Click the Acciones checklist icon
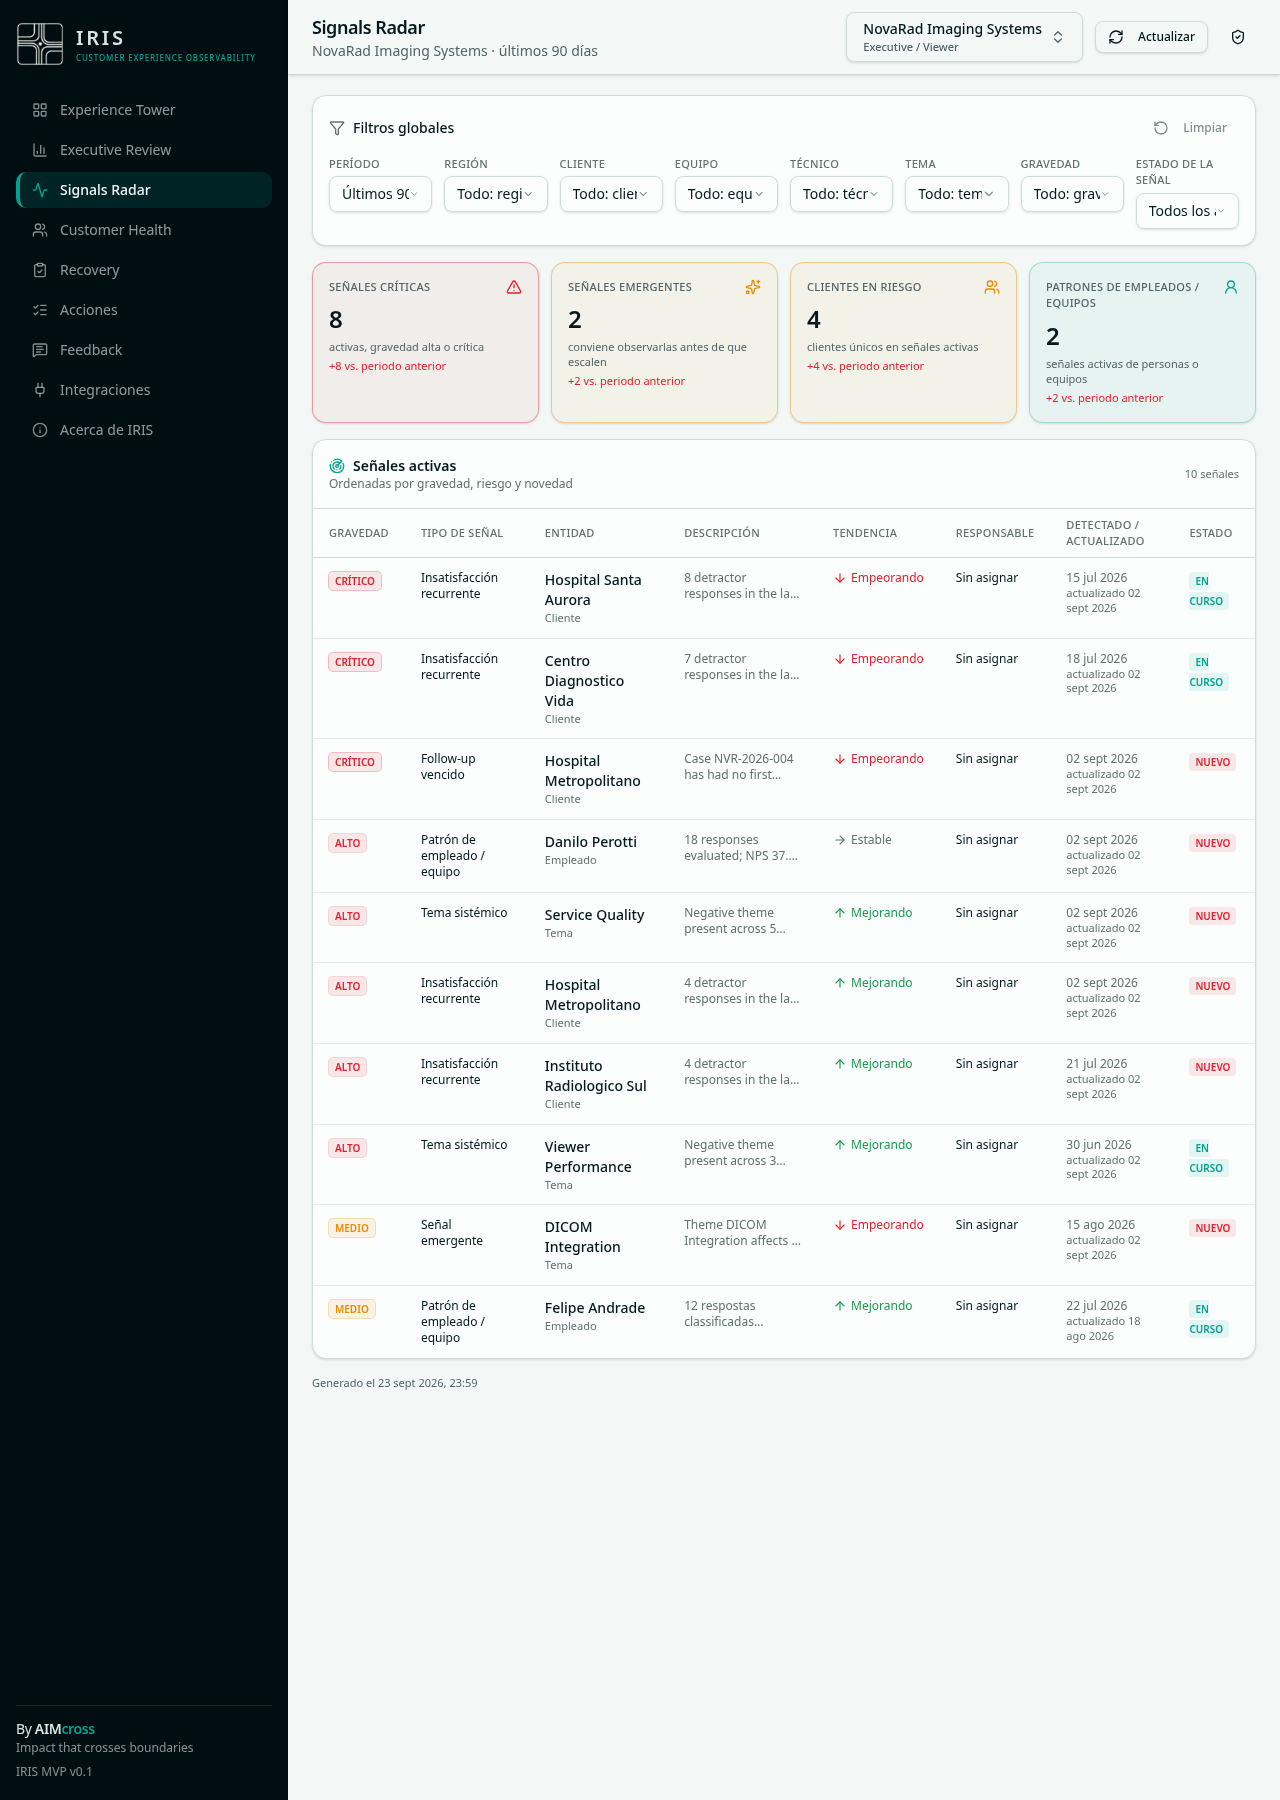The height and width of the screenshot is (1800, 1280). coord(40,310)
